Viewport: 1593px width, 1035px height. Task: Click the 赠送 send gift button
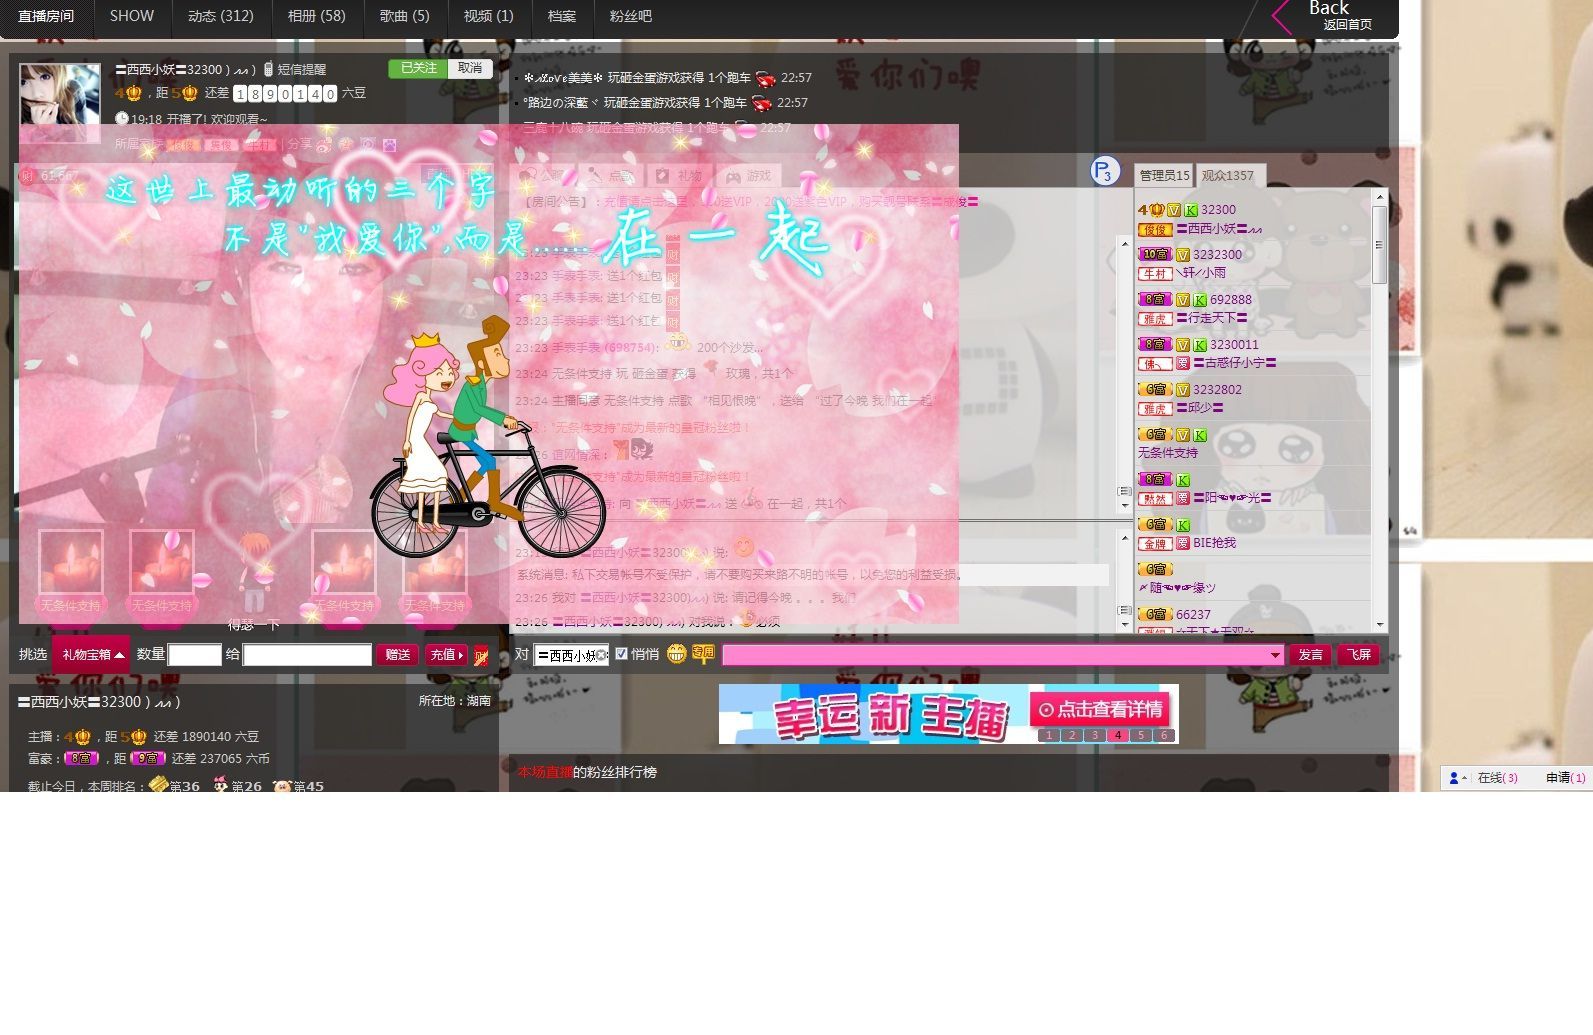[x=397, y=654]
